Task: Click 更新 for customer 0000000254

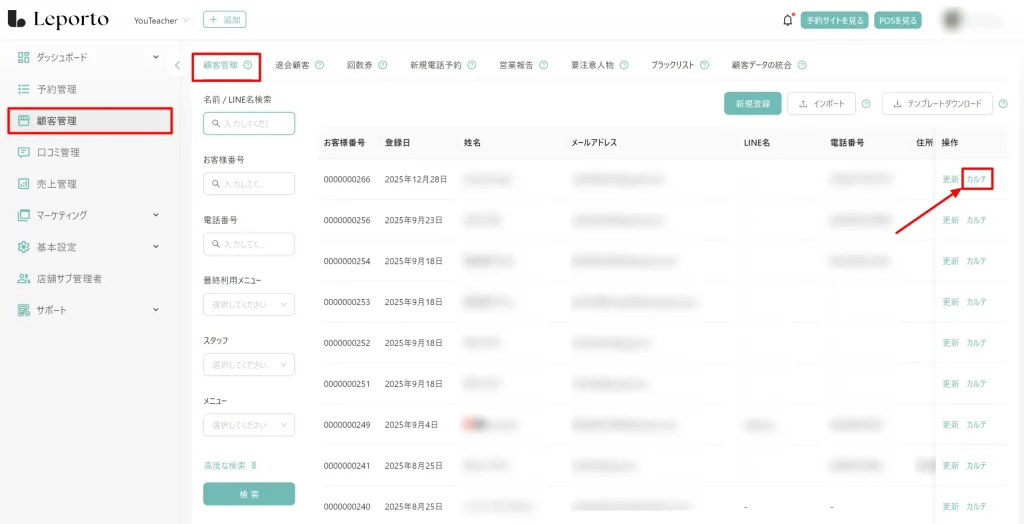Action: point(950,261)
